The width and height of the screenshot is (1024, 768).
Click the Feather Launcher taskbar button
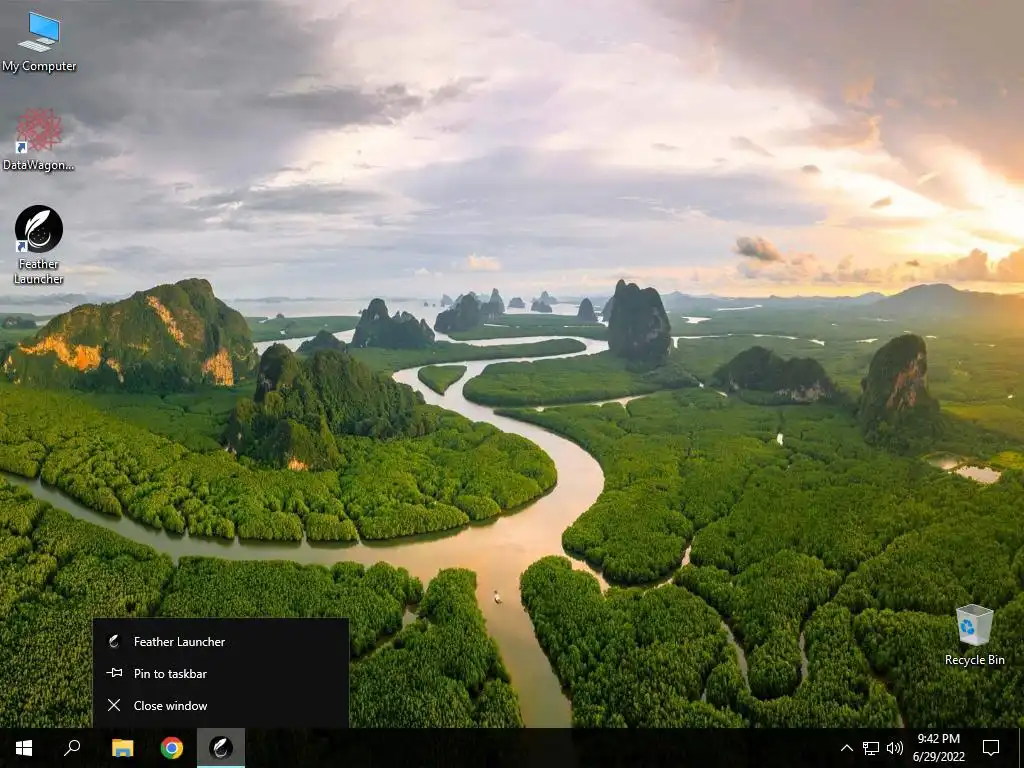(221, 748)
